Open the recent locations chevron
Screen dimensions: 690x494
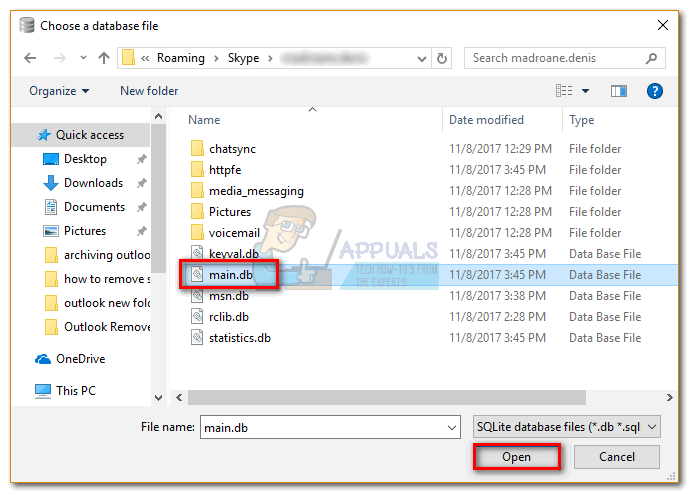click(83, 58)
